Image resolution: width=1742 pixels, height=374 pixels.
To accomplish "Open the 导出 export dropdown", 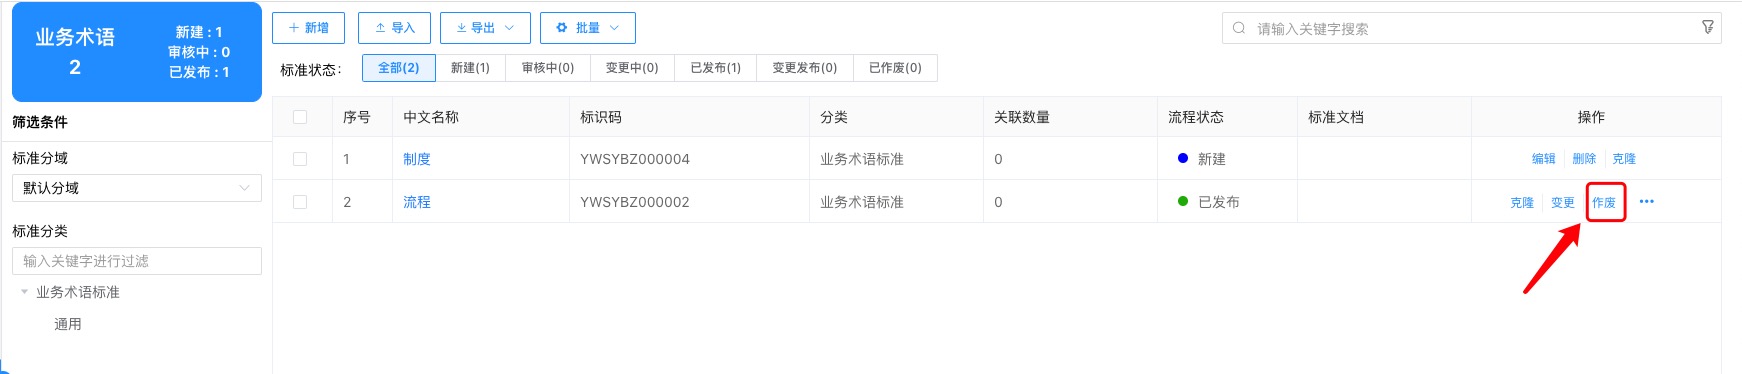I will point(485,28).
